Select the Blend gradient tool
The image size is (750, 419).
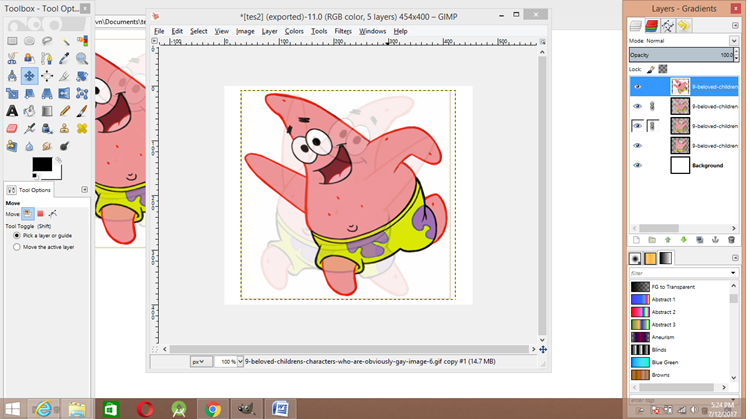[x=47, y=111]
